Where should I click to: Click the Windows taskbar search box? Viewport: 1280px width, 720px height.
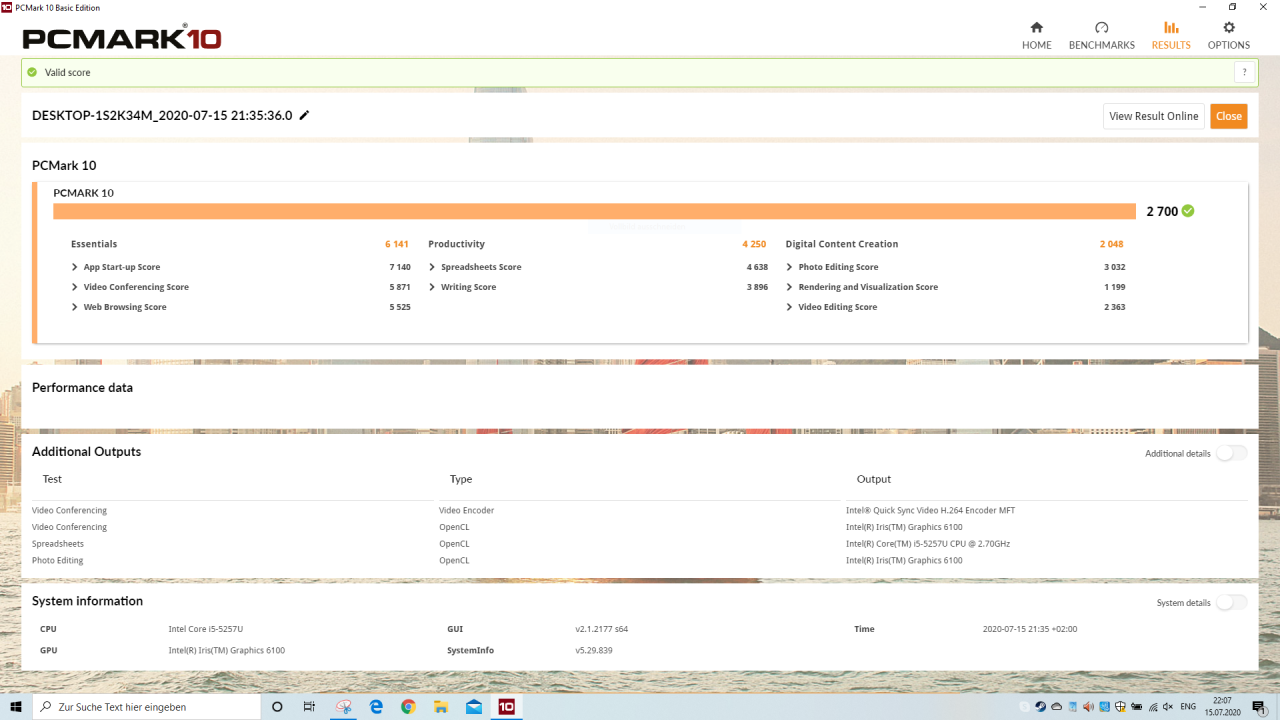tap(150, 707)
